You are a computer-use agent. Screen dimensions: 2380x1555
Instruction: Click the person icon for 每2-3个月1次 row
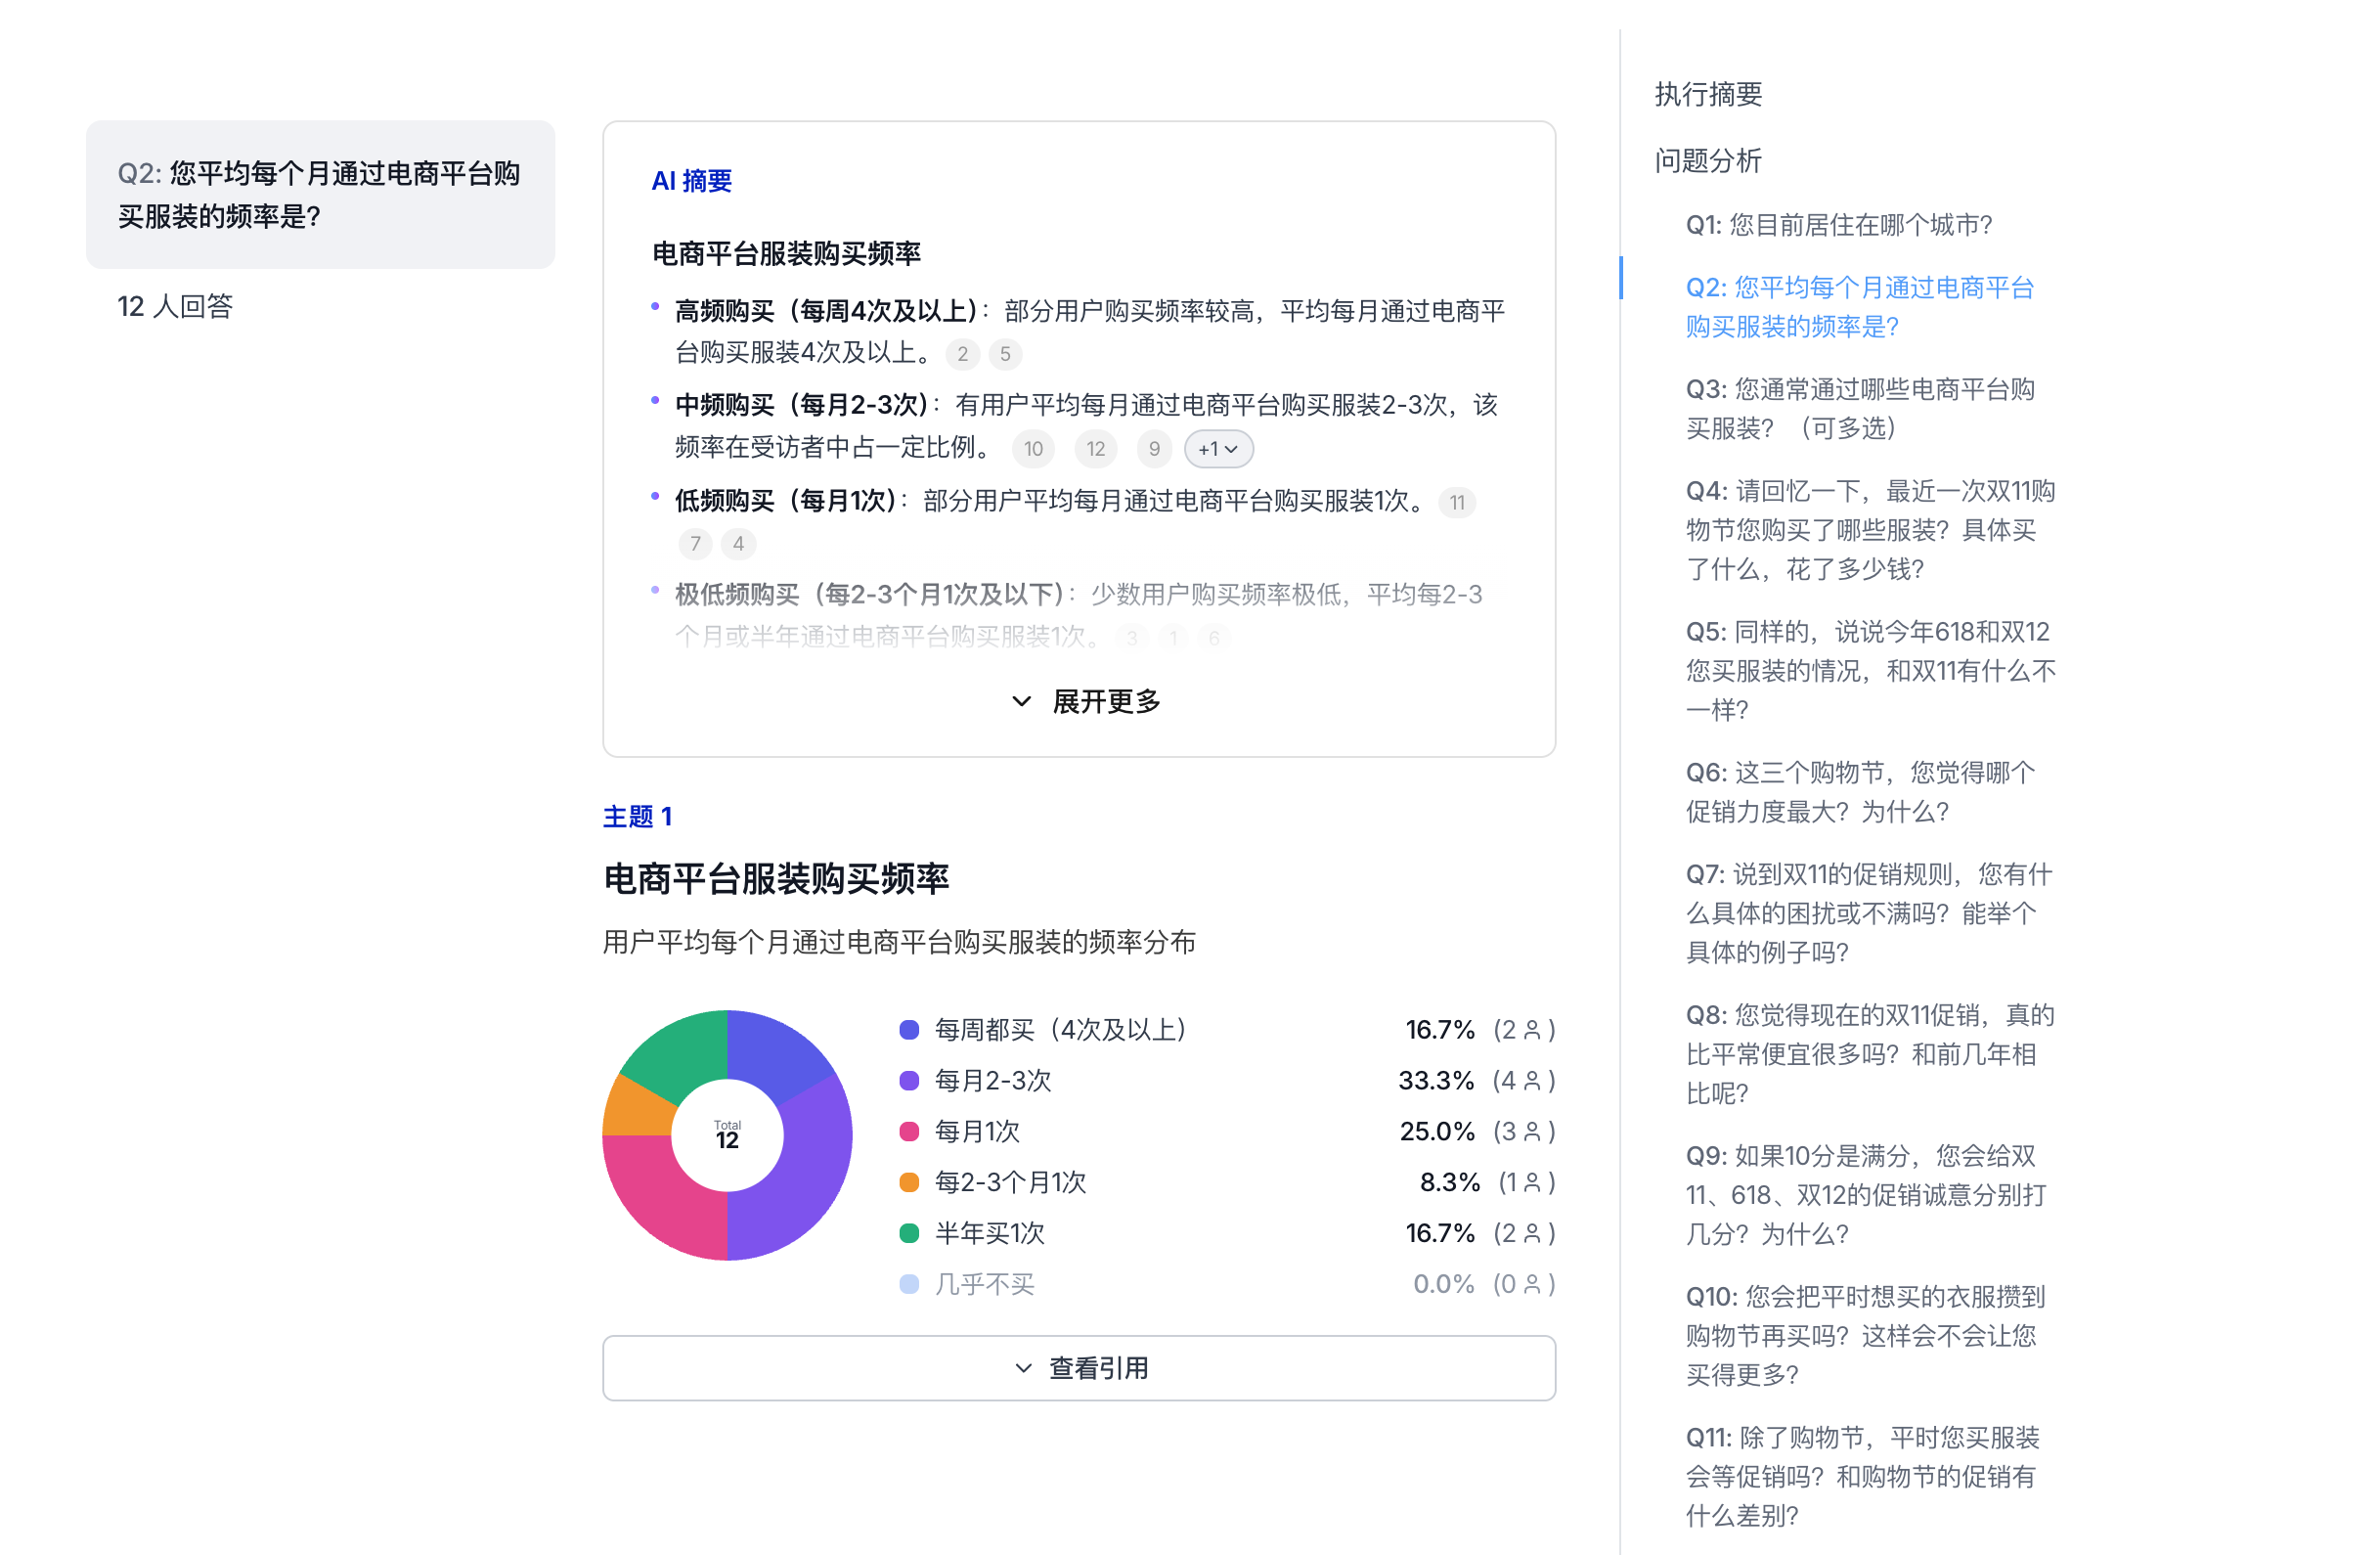click(x=1532, y=1183)
